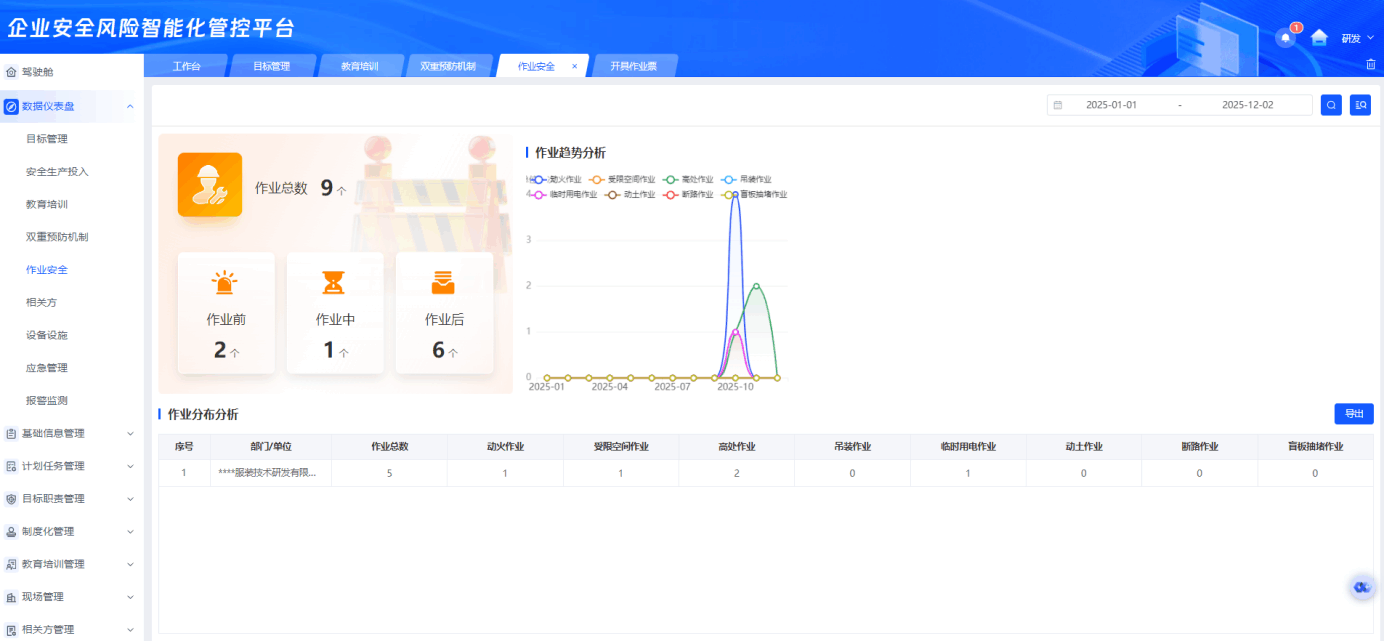
Task: Switch to the 开具作业票 tab
Action: (633, 65)
